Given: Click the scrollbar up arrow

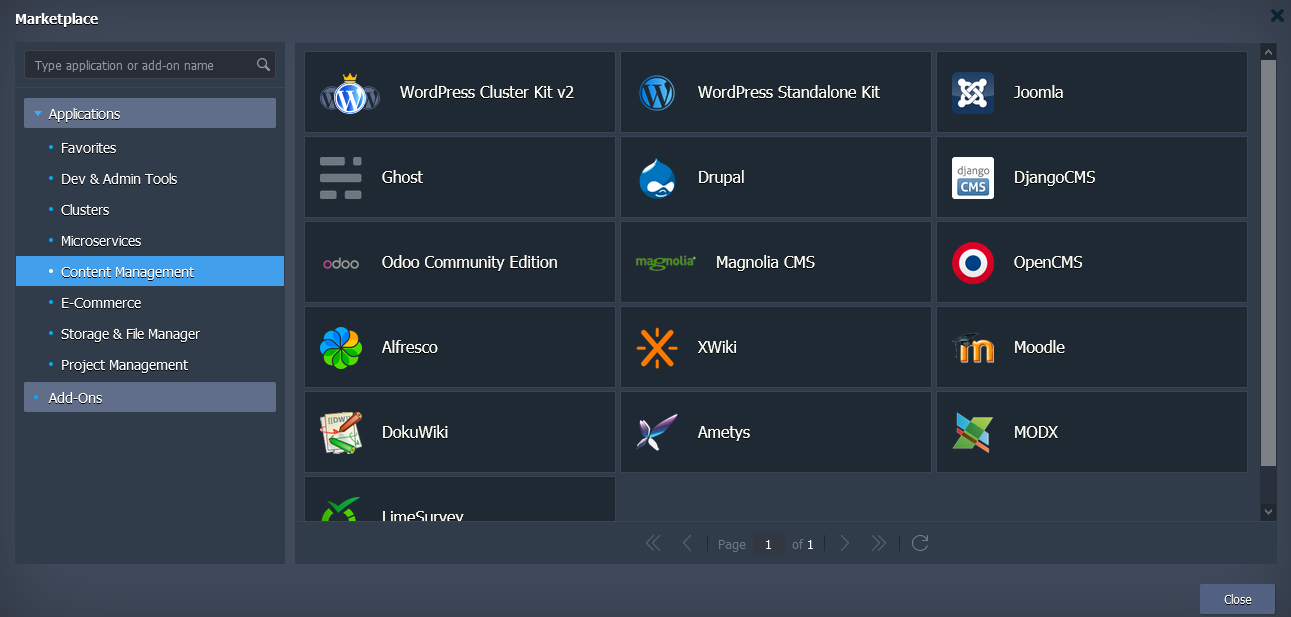Looking at the screenshot, I should (x=1268, y=51).
